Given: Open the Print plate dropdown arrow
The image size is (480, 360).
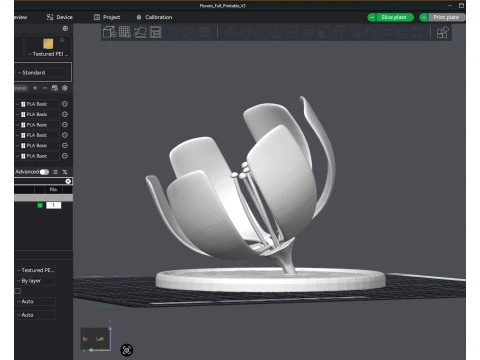Looking at the screenshot, I should coord(424,17).
